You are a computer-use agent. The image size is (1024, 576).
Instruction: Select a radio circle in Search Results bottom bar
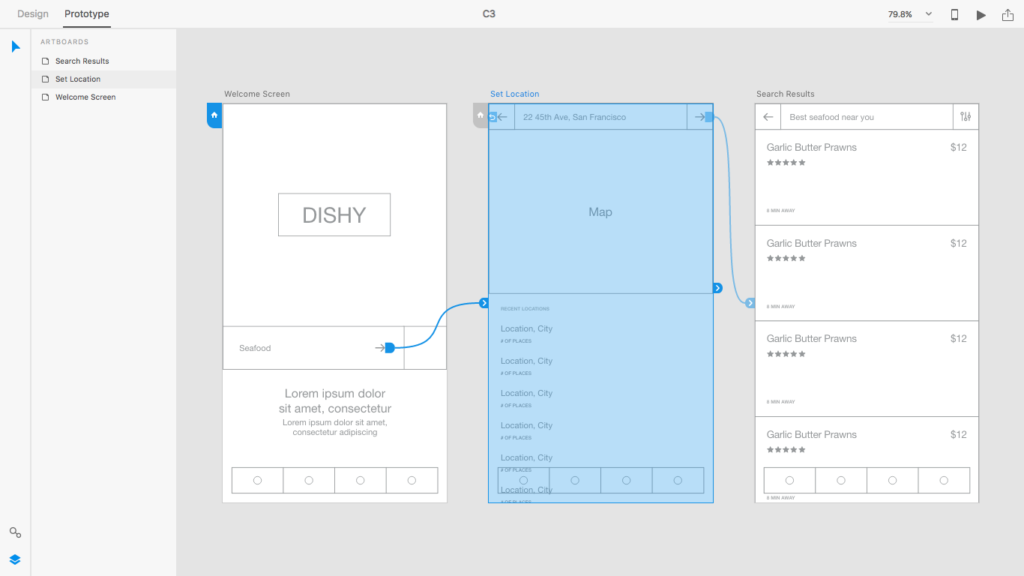click(790, 480)
